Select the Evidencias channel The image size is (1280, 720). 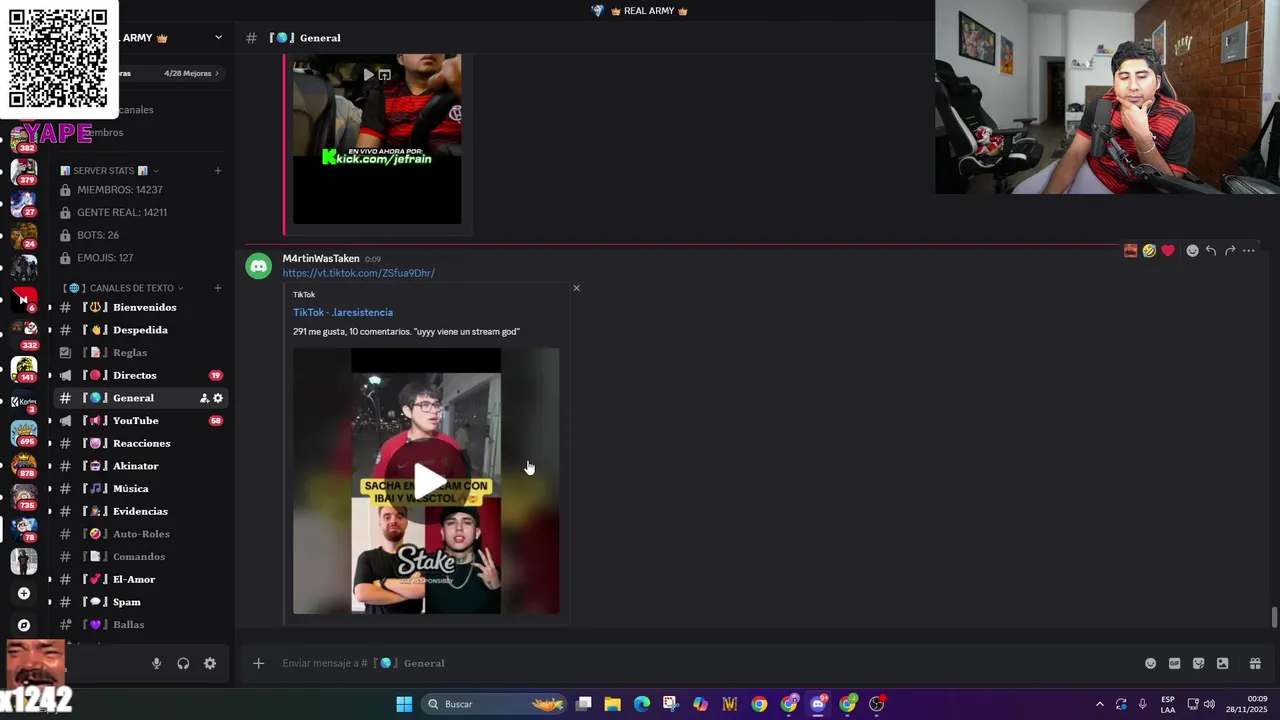140,511
